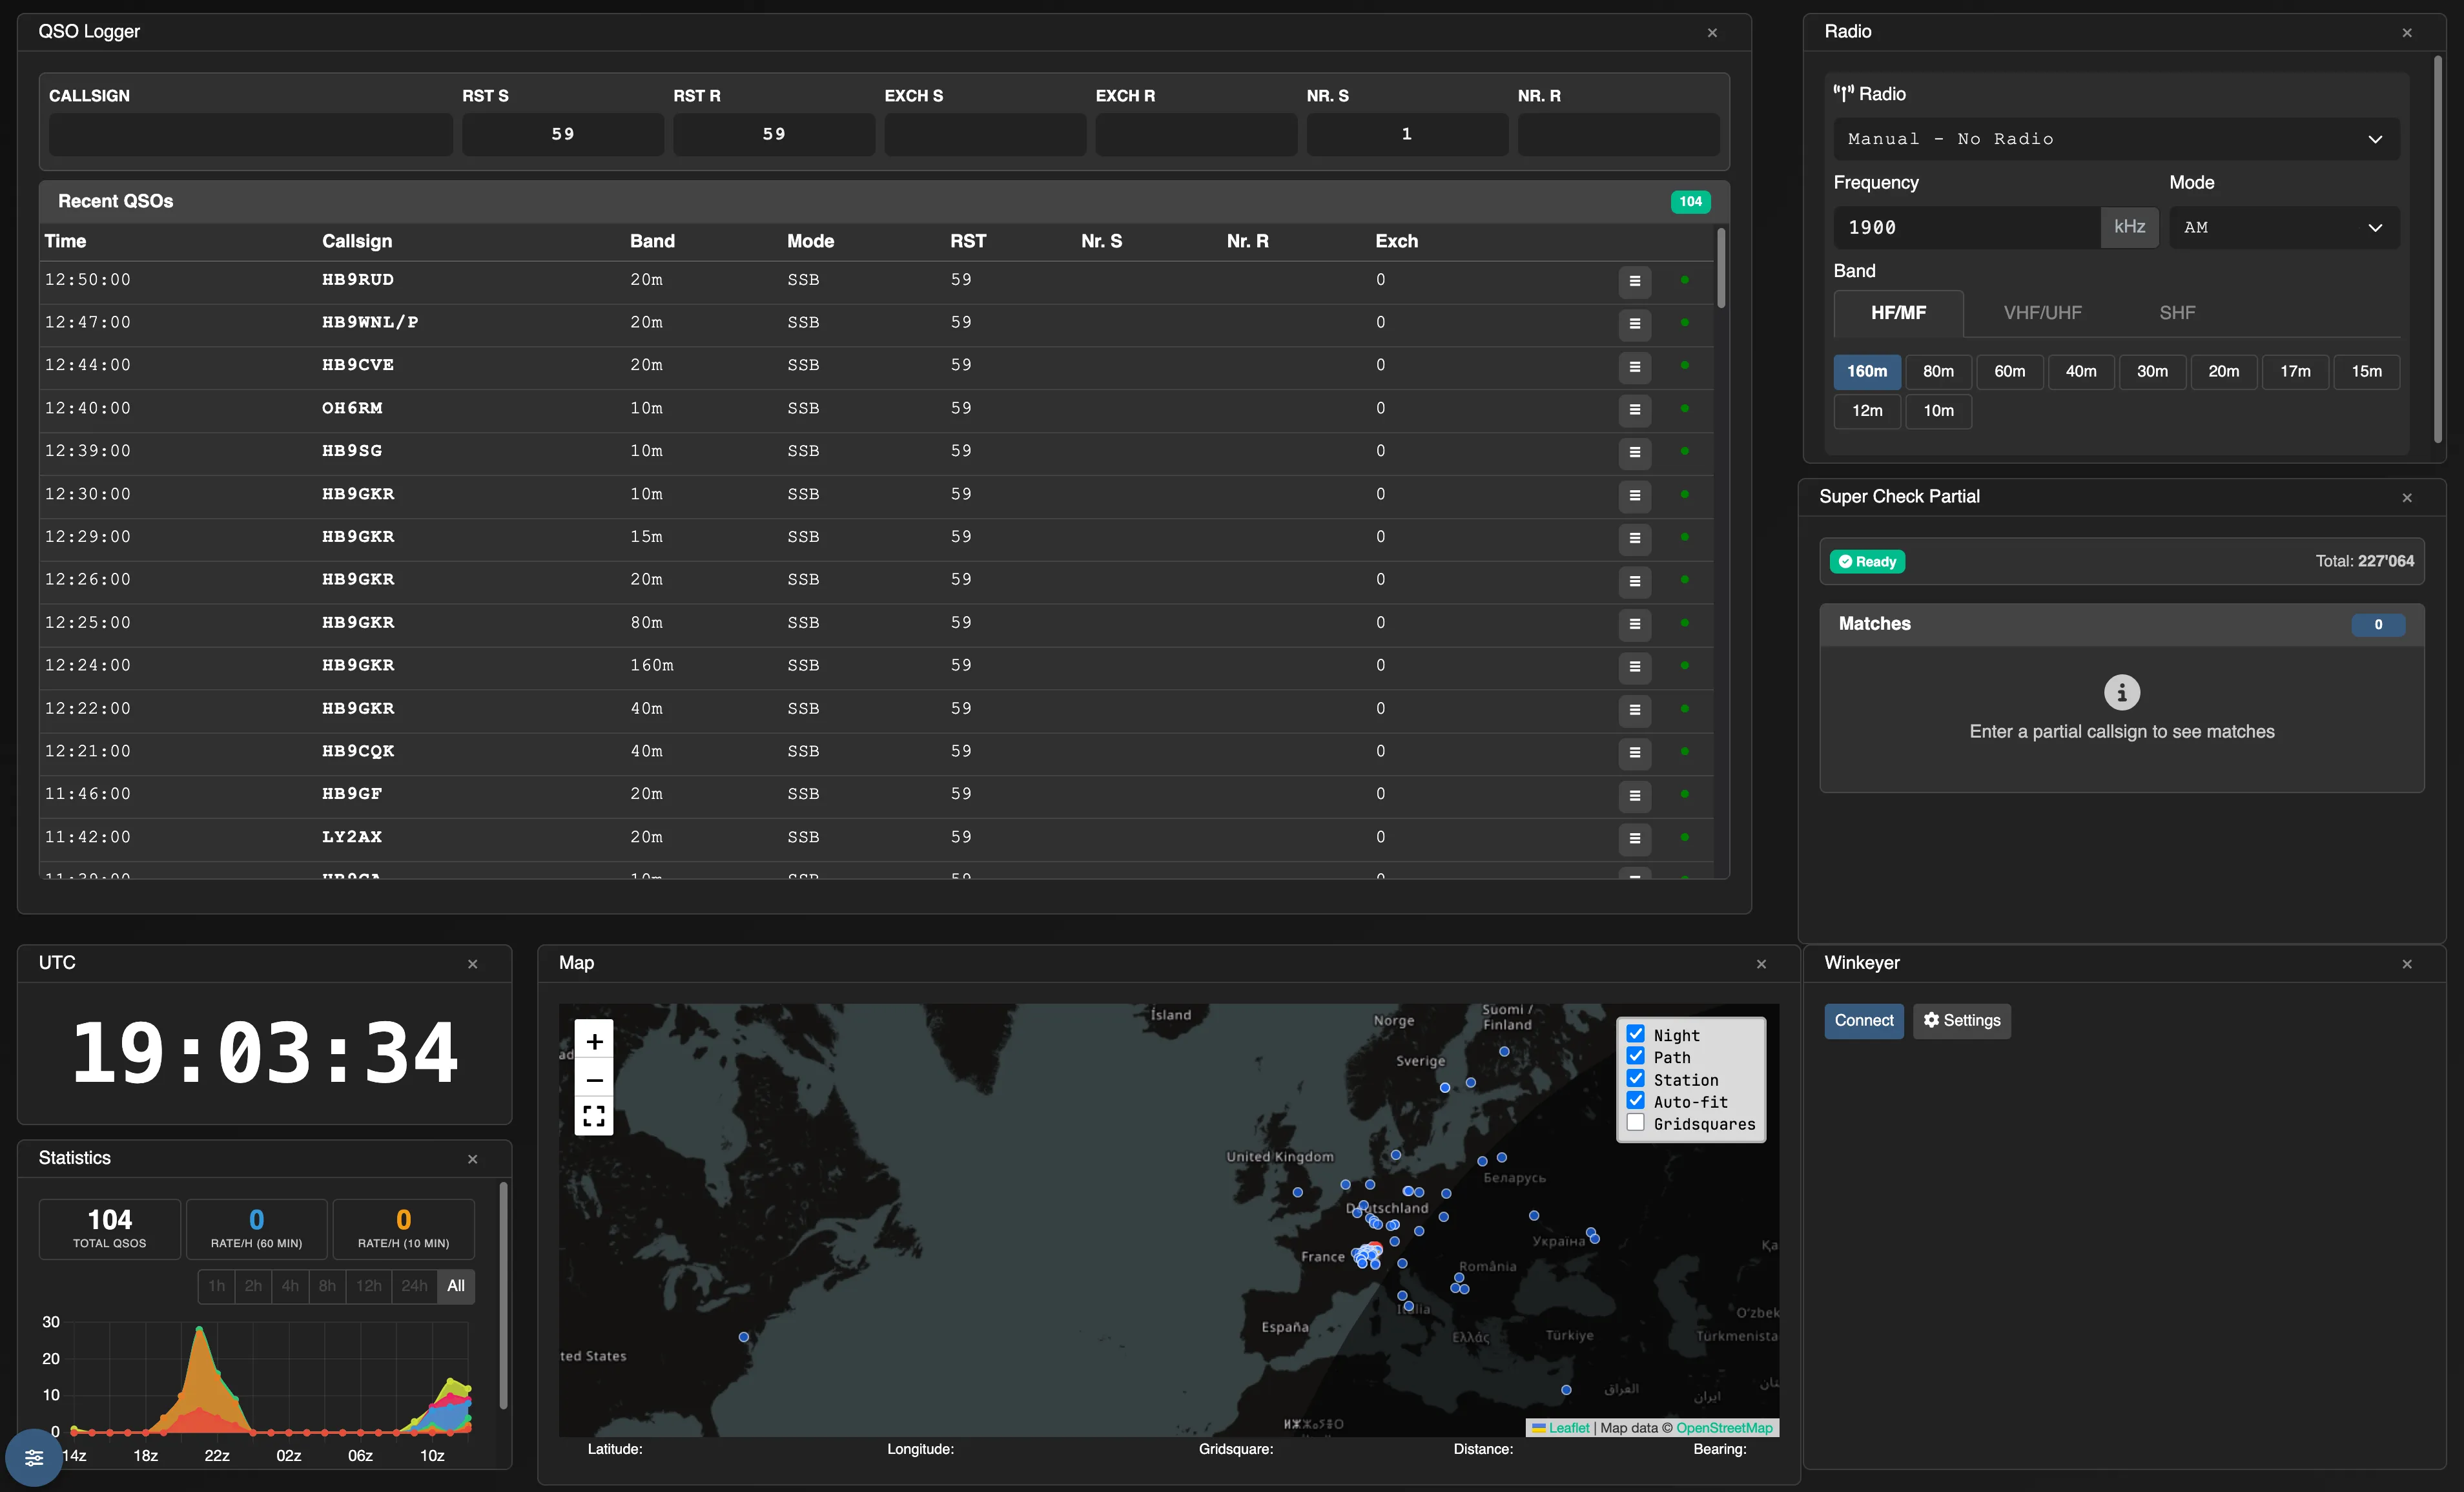Open row menu for HB9CVE QSO
This screenshot has width=2464, height=1492.
(x=1634, y=367)
